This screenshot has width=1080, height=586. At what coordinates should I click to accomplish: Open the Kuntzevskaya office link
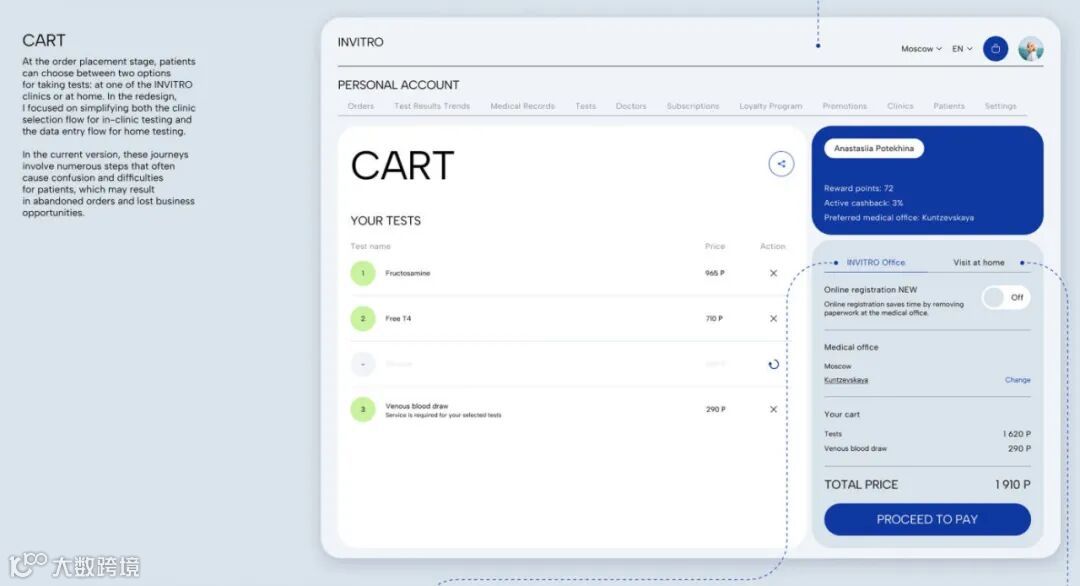846,380
